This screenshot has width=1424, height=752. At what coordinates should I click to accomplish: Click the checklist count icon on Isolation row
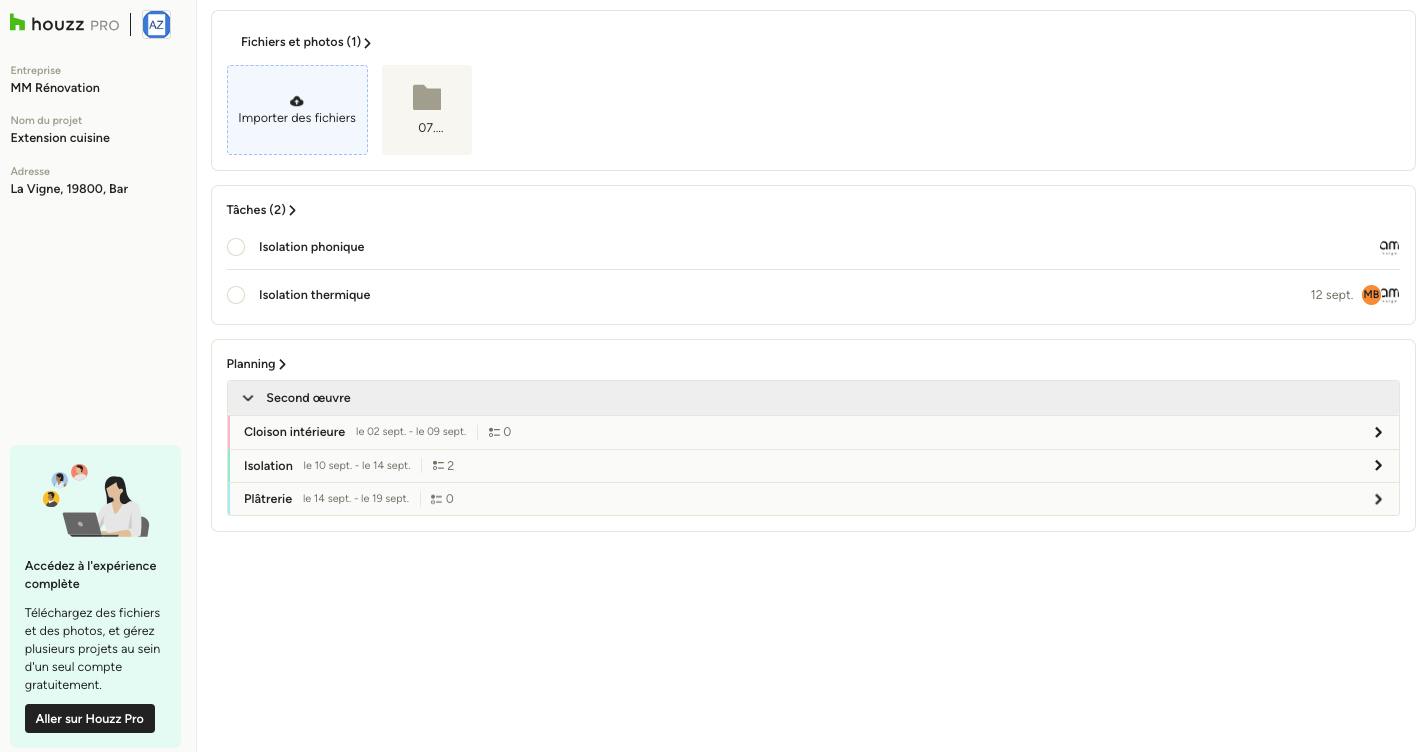coord(438,466)
